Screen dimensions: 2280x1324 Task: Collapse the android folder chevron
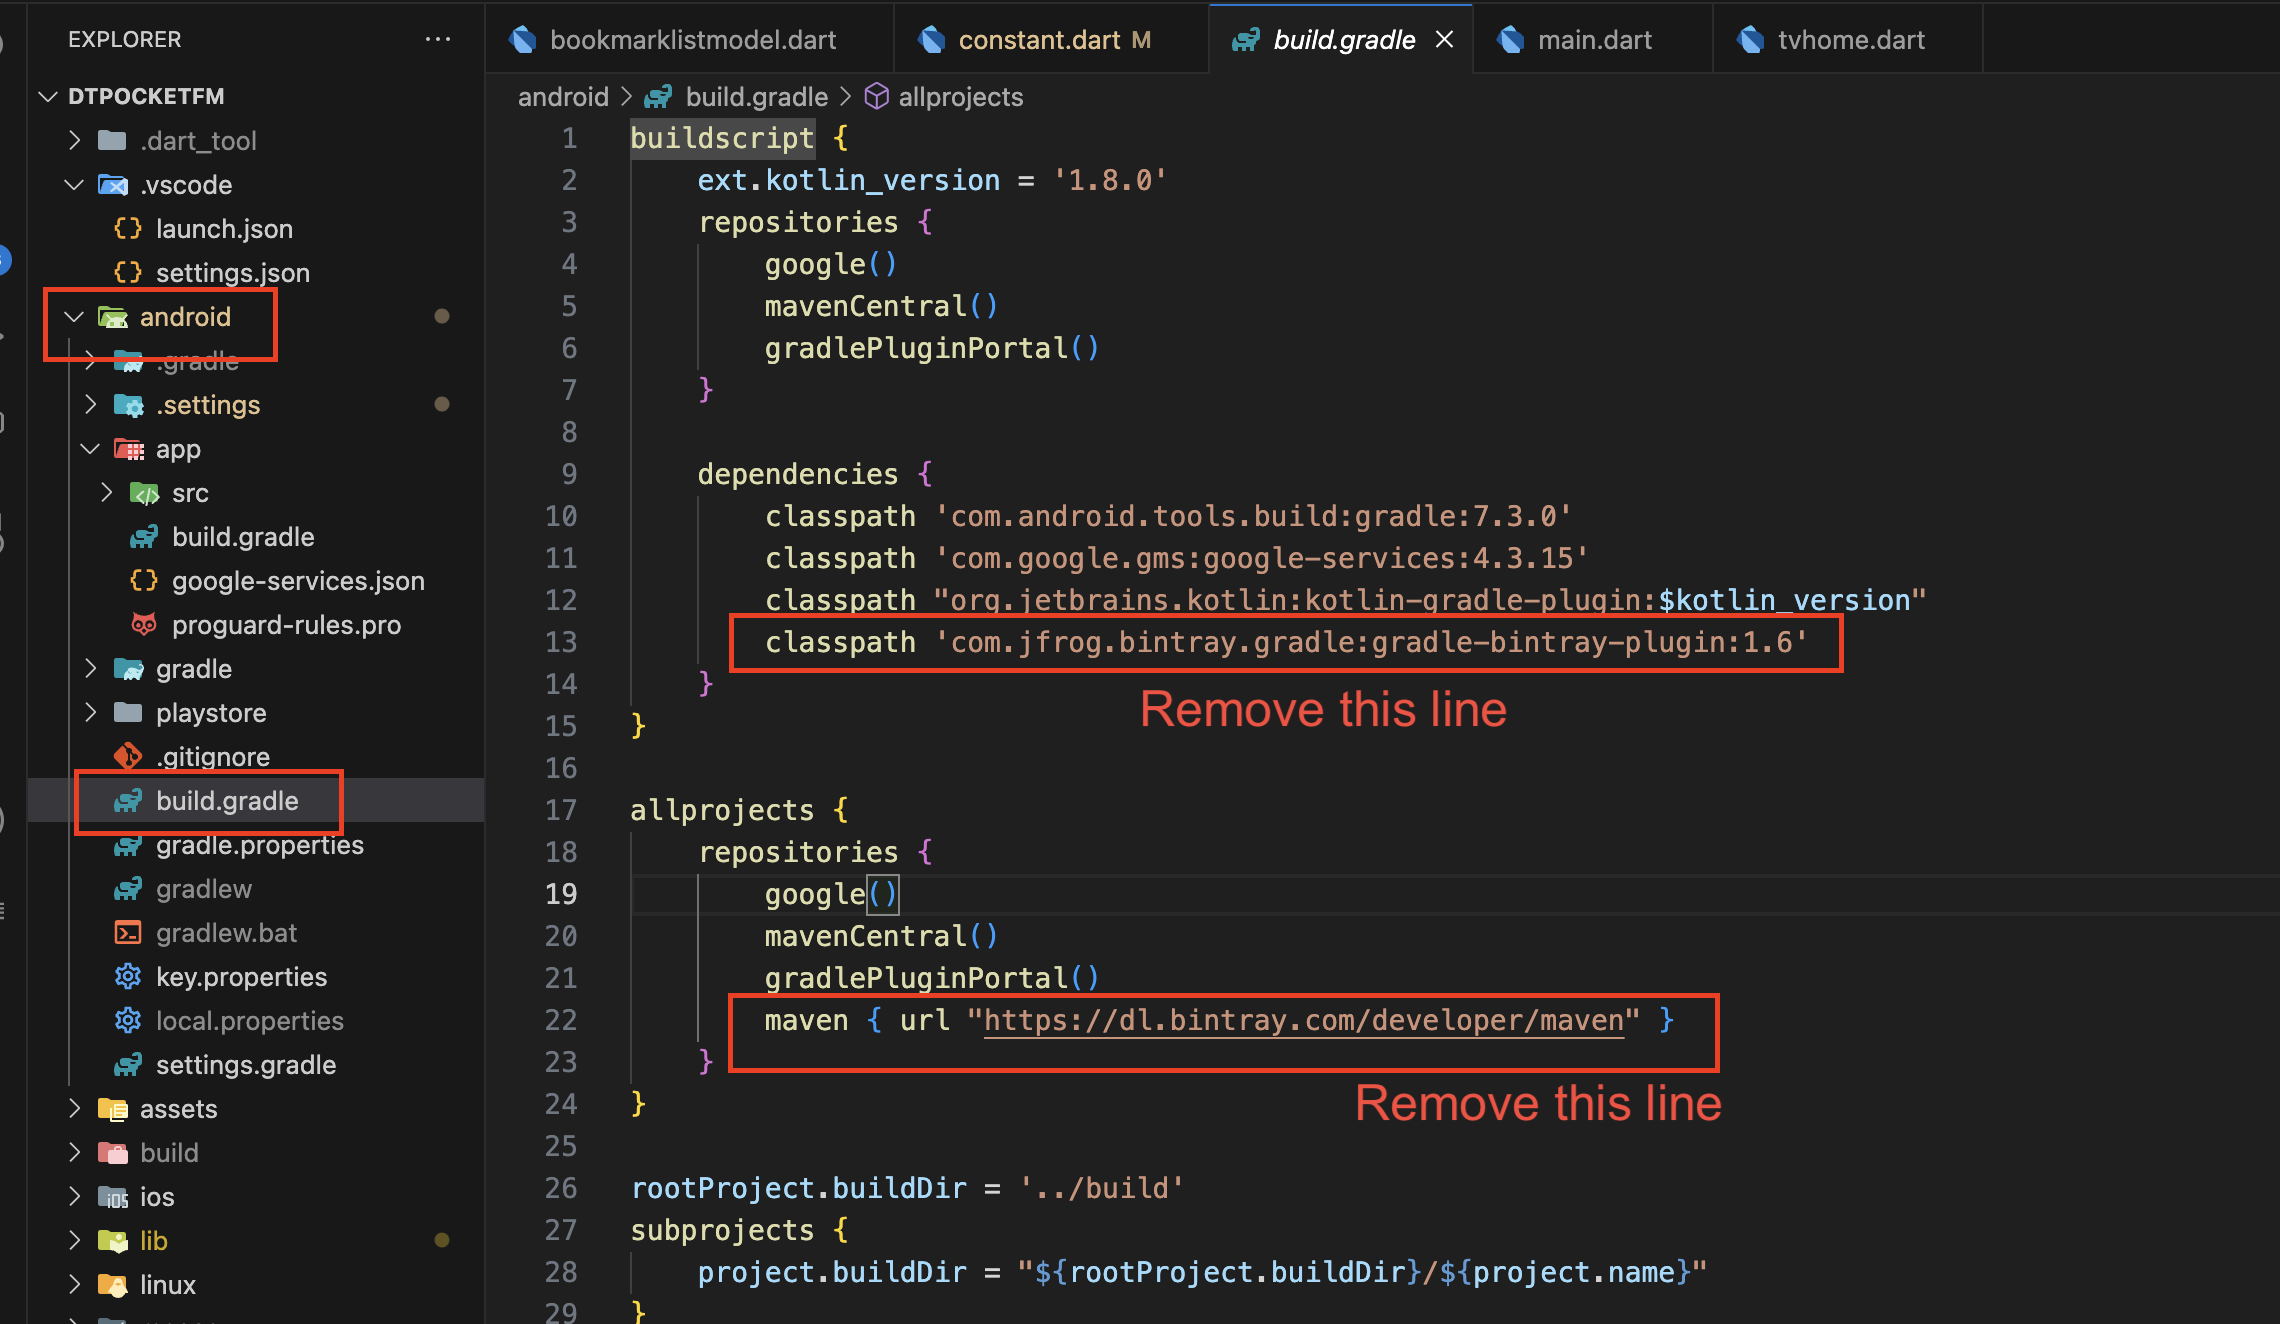click(74, 317)
